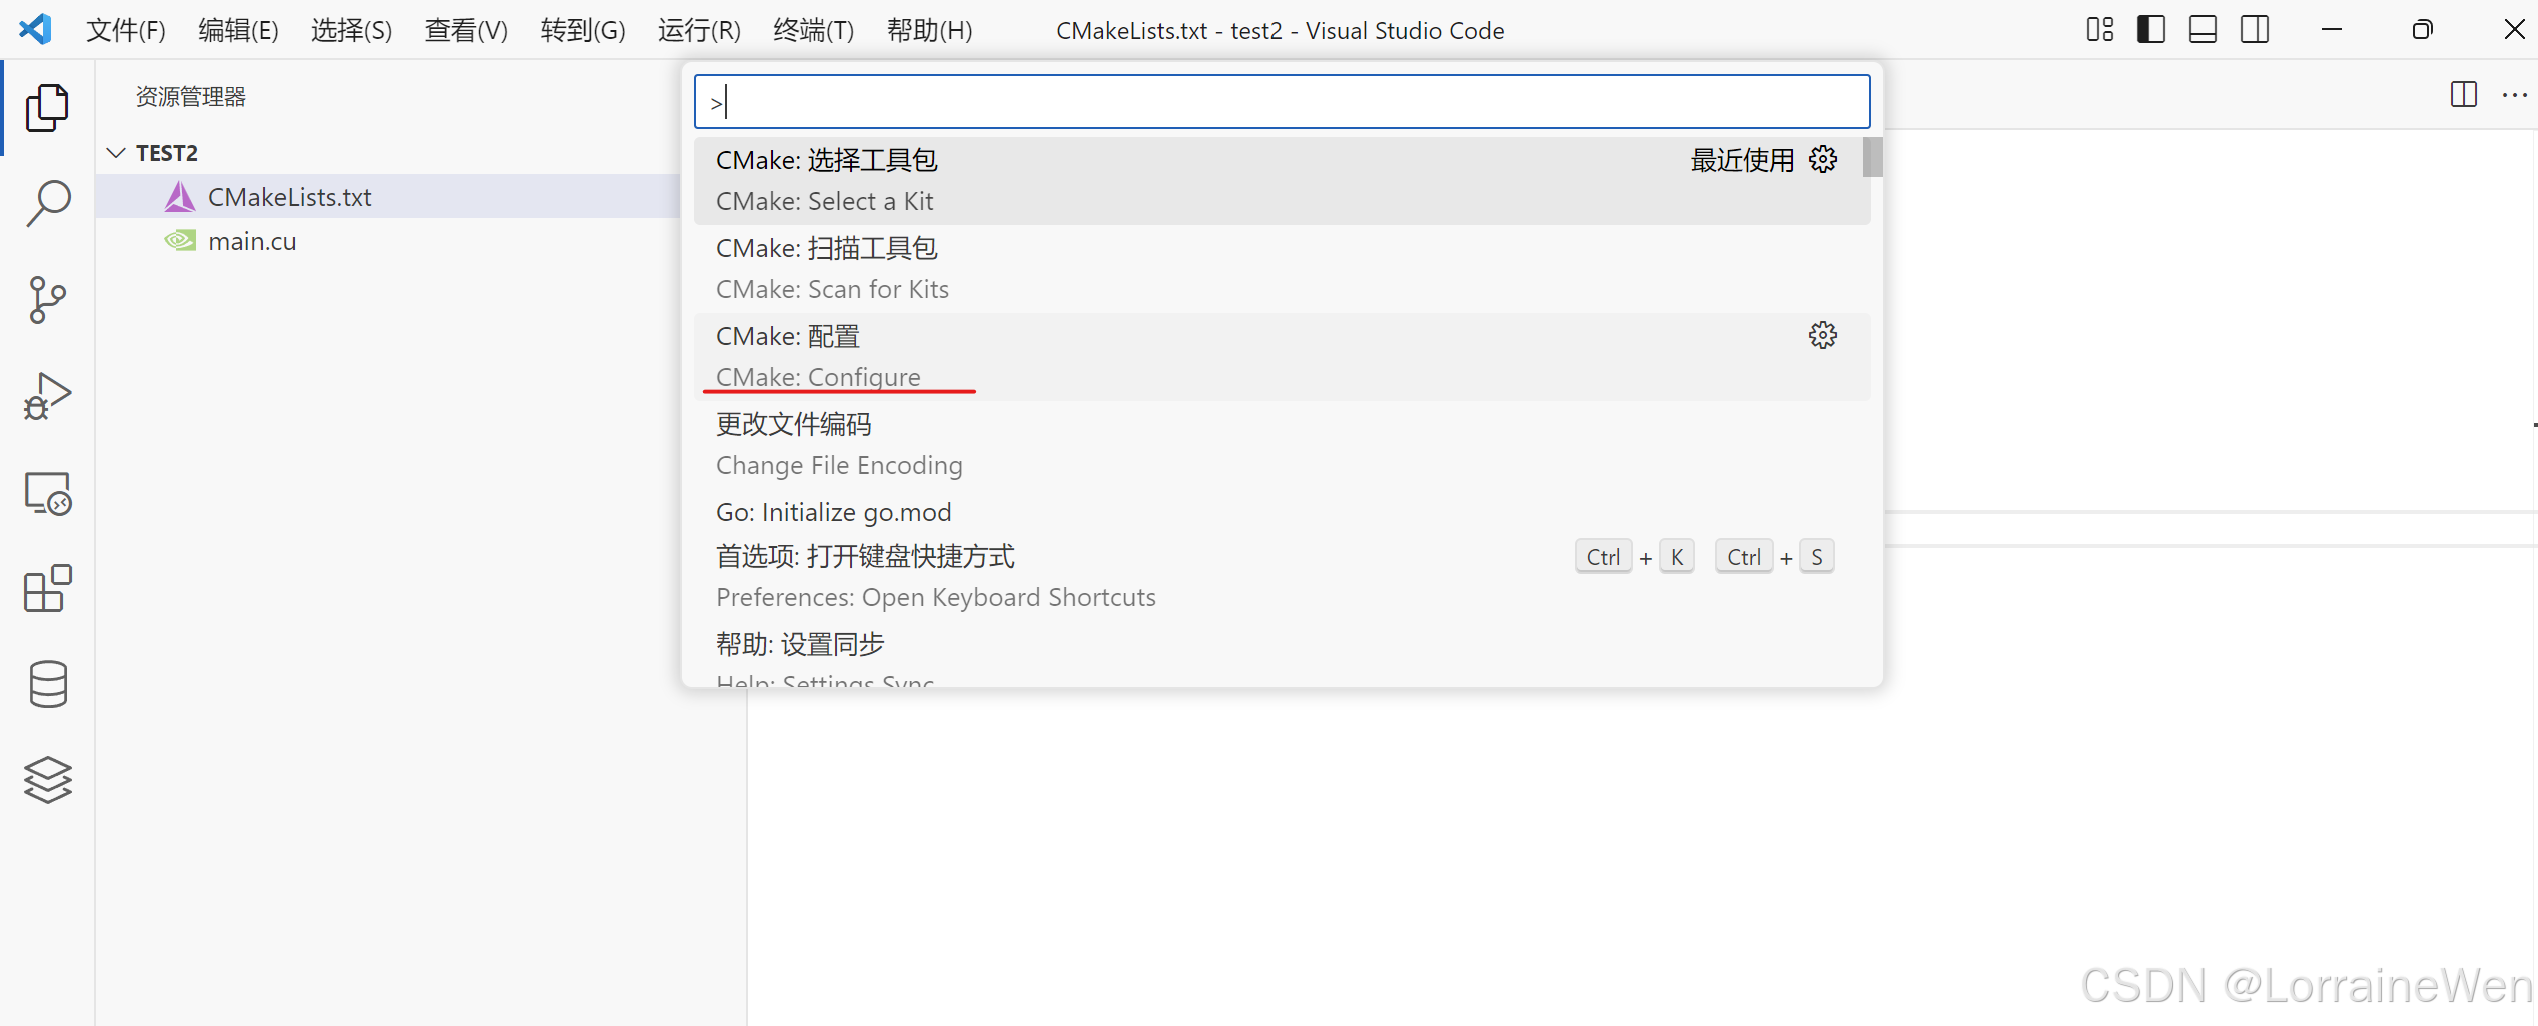This screenshot has width=2538, height=1026.
Task: Click gear icon for CMake: 选择工具包
Action: click(1822, 160)
